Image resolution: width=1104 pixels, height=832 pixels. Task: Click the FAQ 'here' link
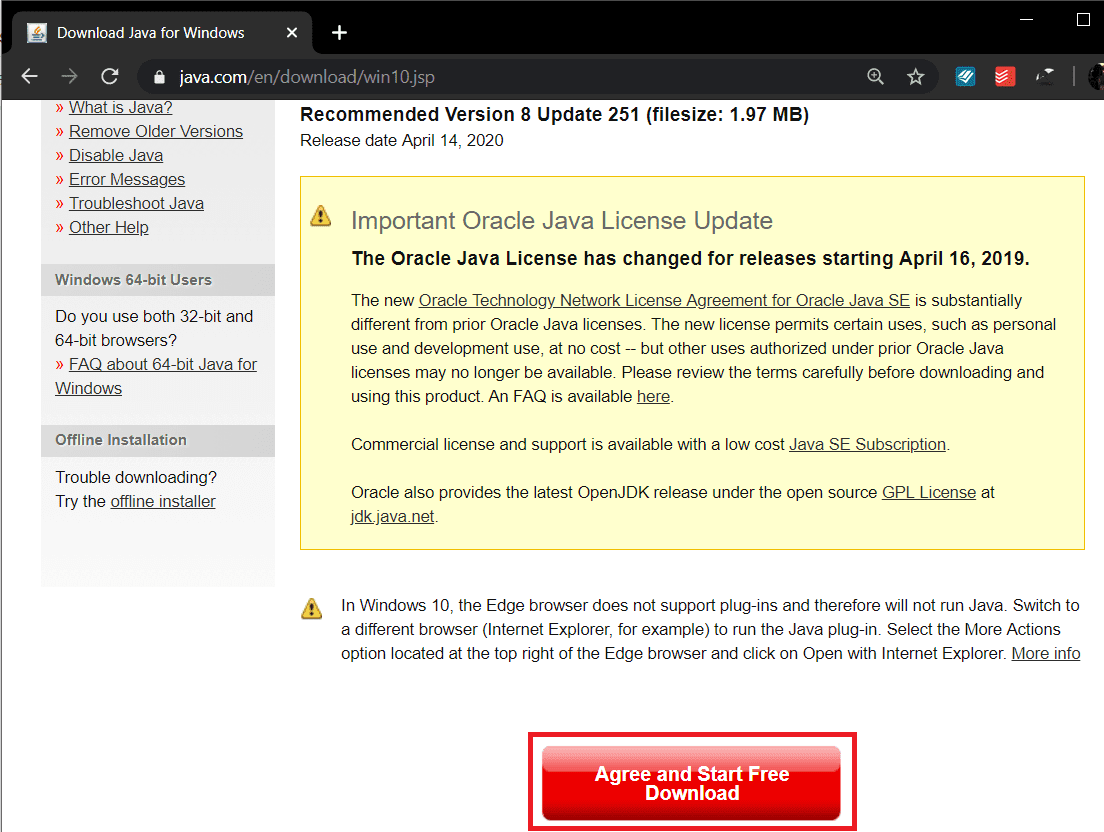coord(653,396)
